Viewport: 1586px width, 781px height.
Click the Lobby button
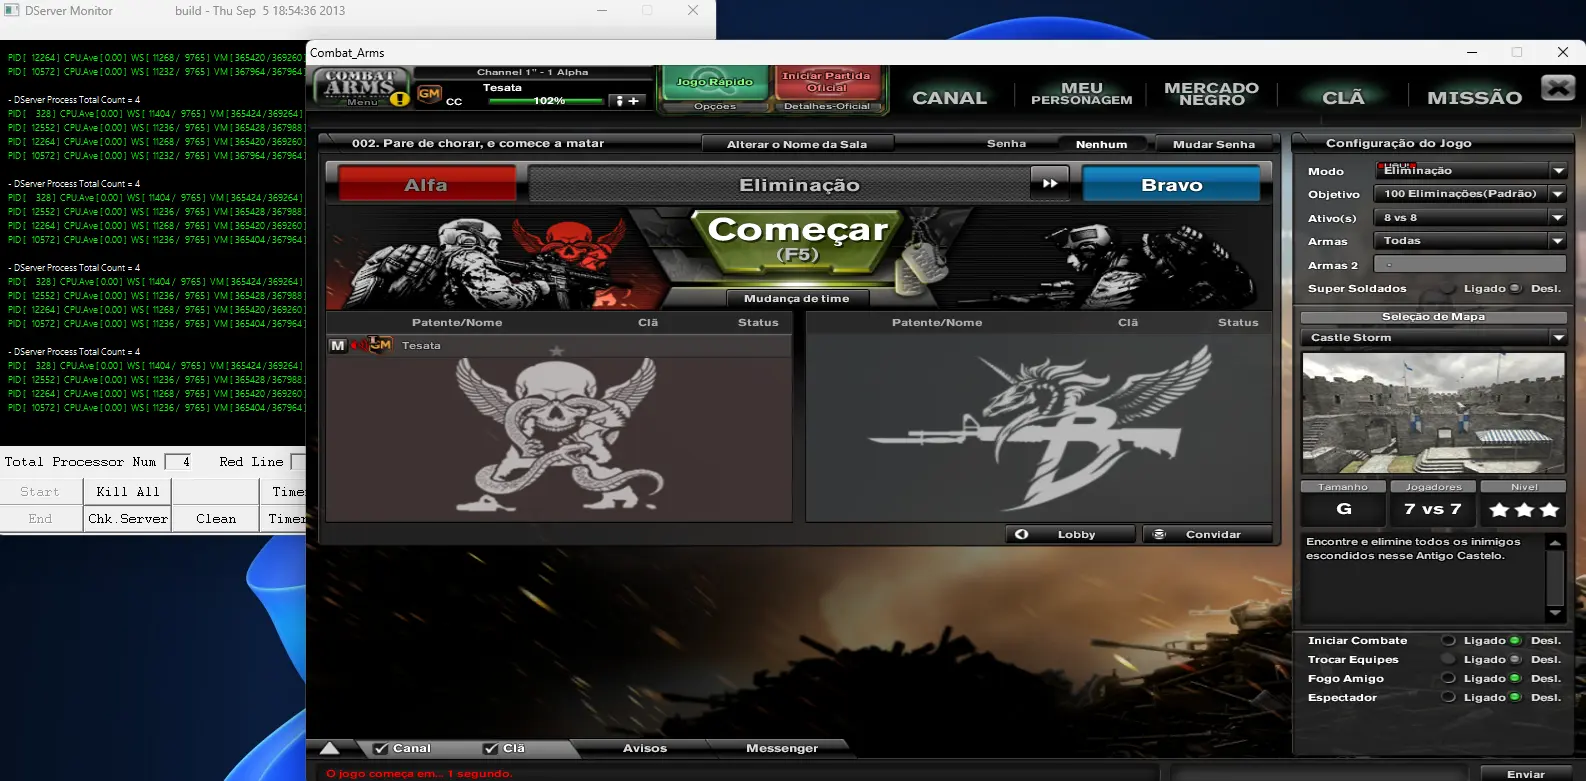1070,534
